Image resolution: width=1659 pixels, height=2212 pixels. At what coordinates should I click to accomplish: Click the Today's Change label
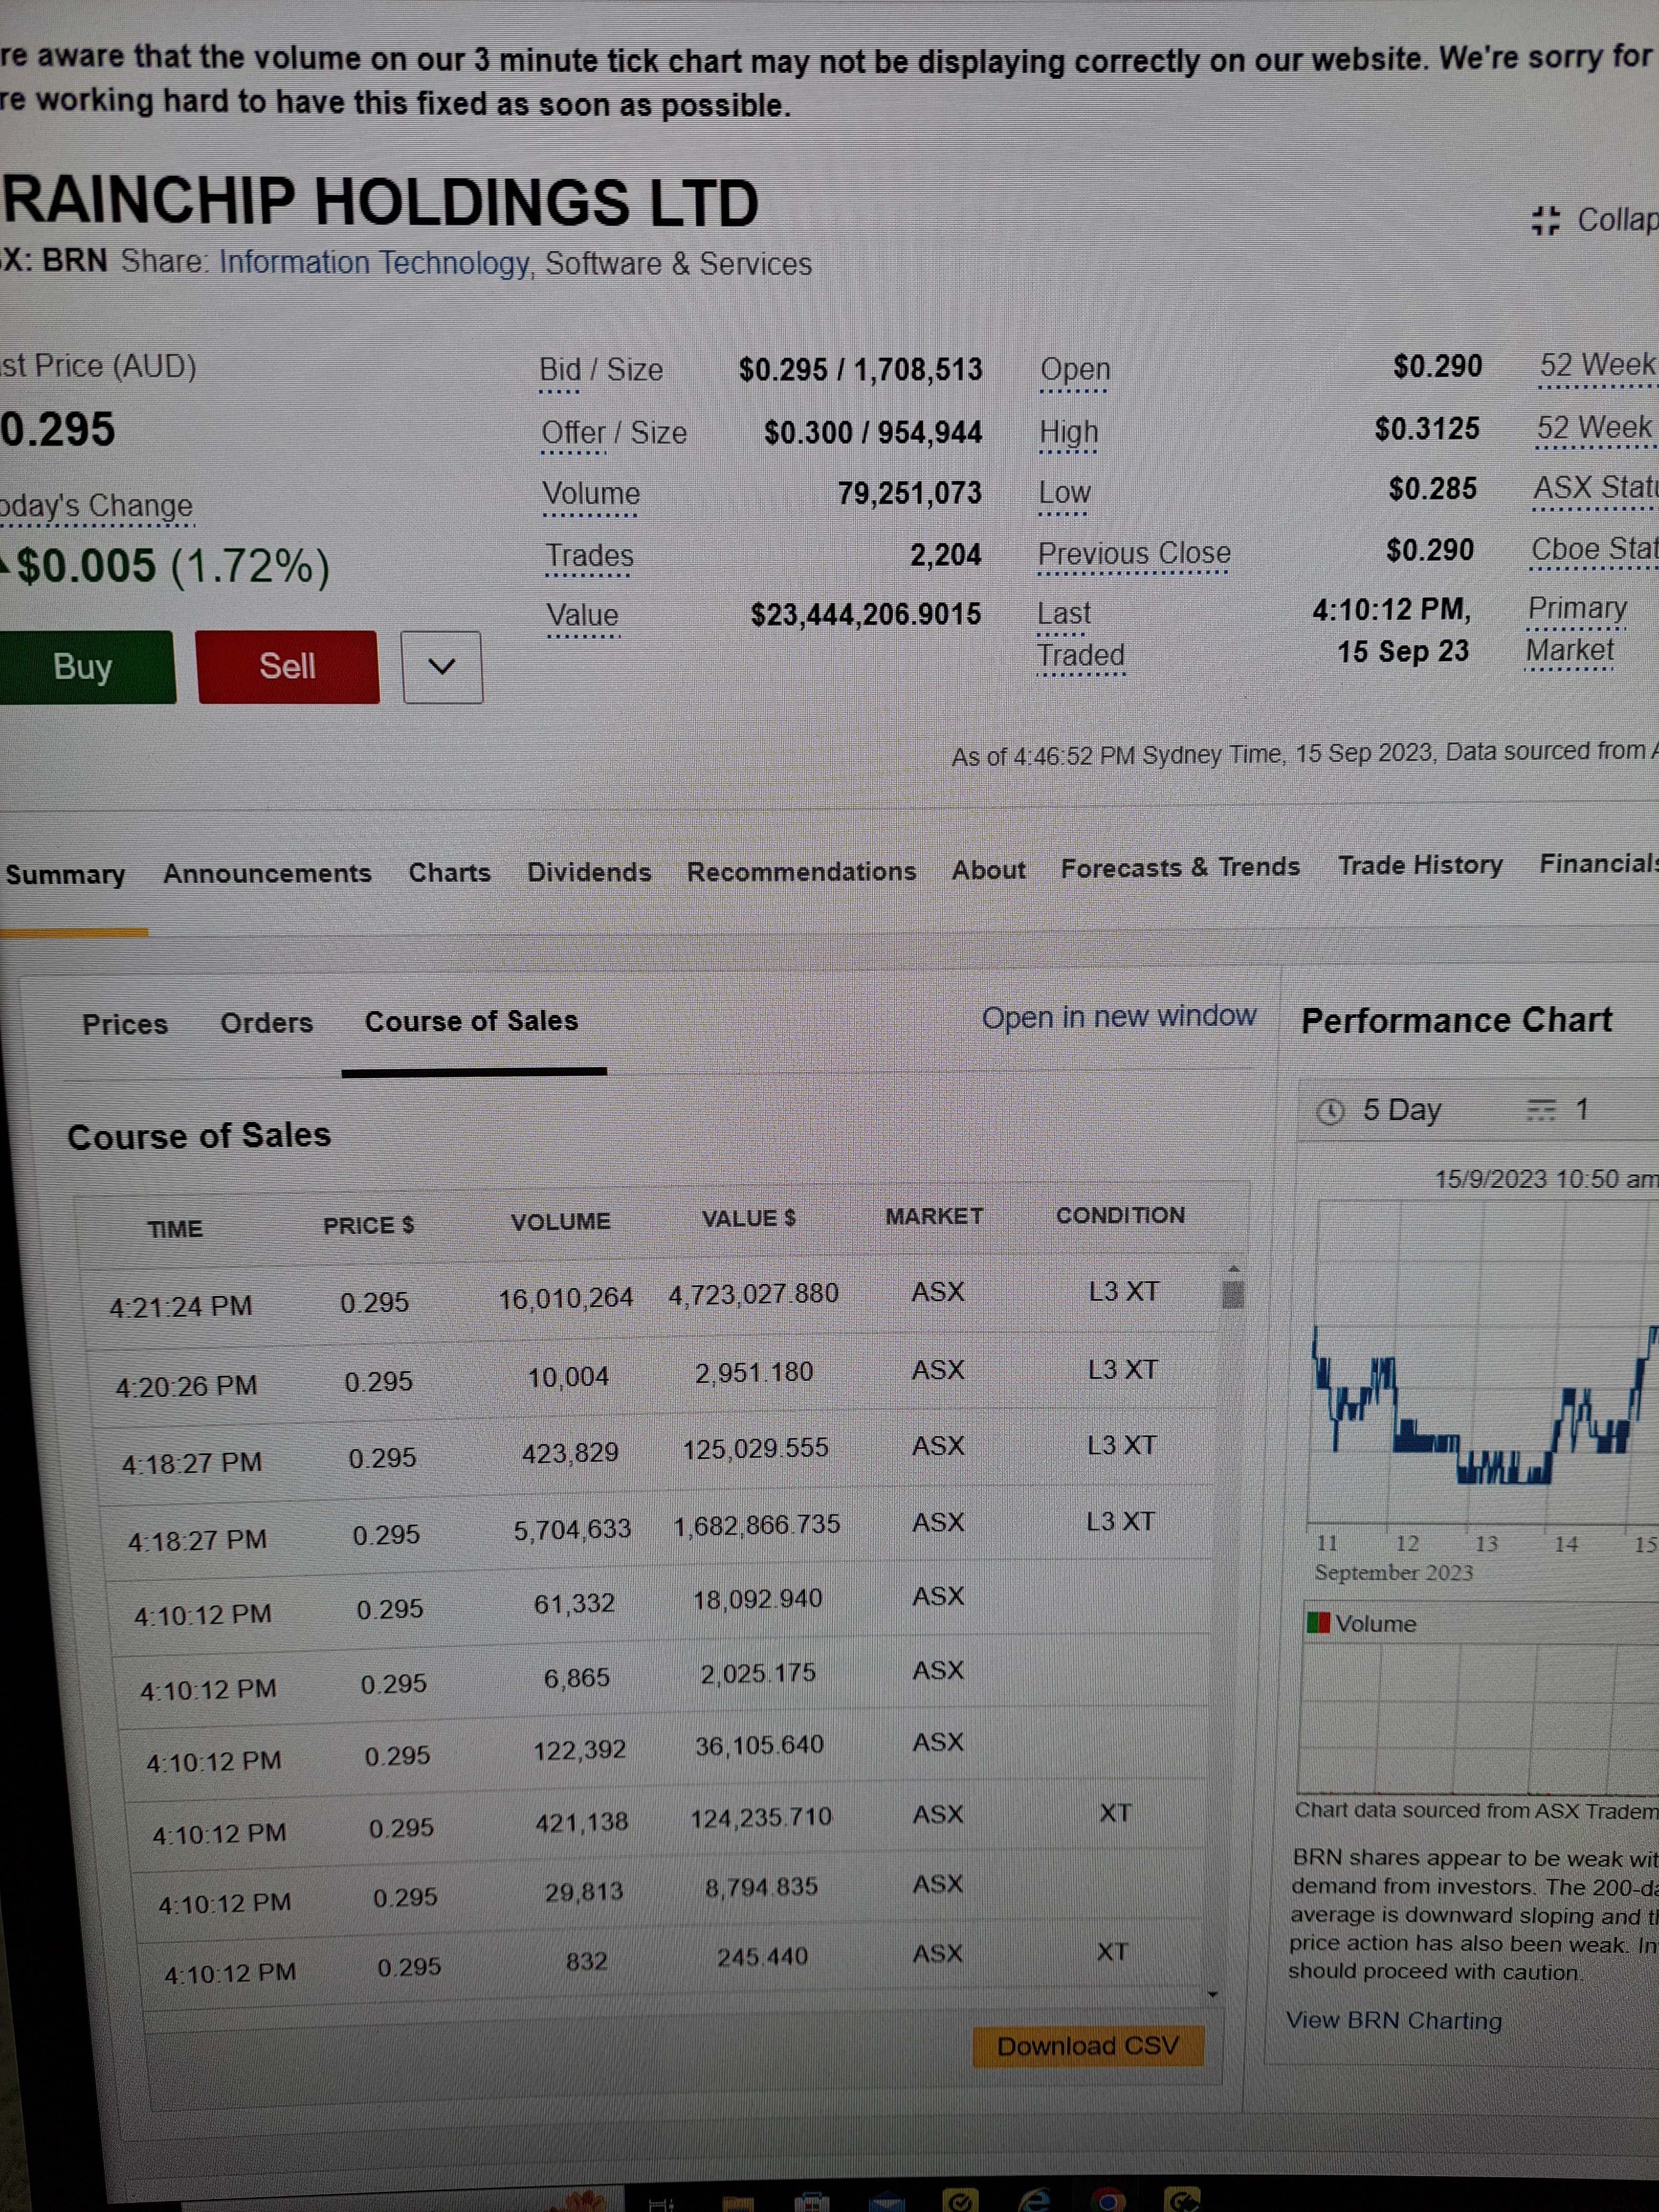pyautogui.click(x=96, y=506)
